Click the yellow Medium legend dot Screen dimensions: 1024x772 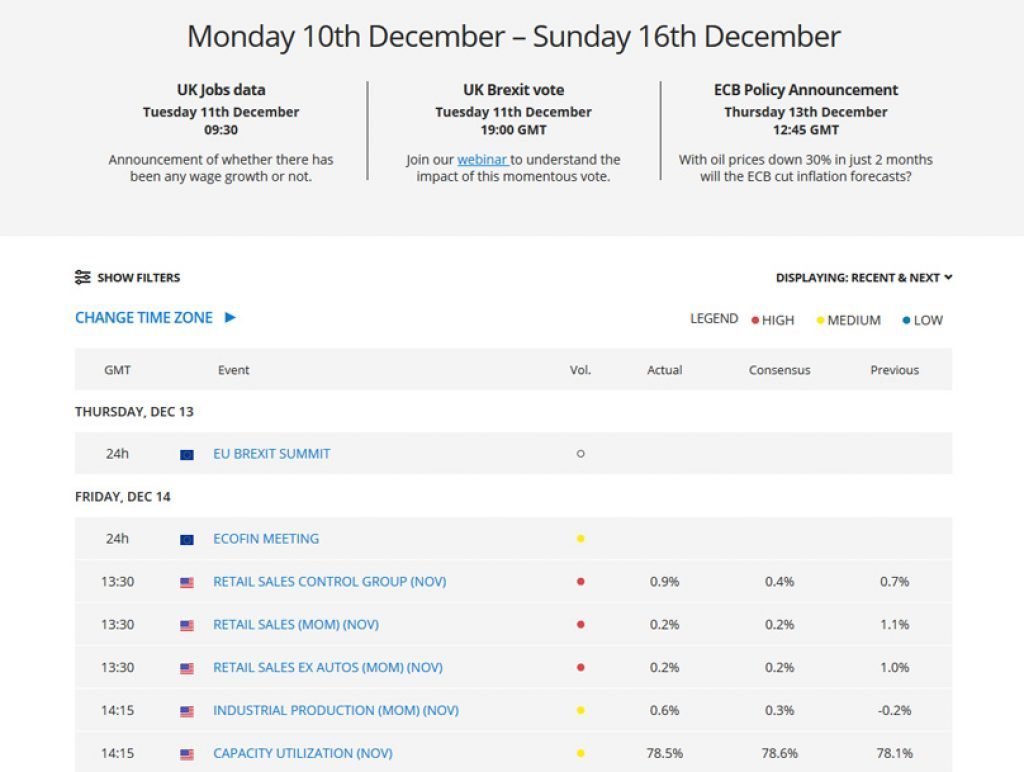coord(820,320)
